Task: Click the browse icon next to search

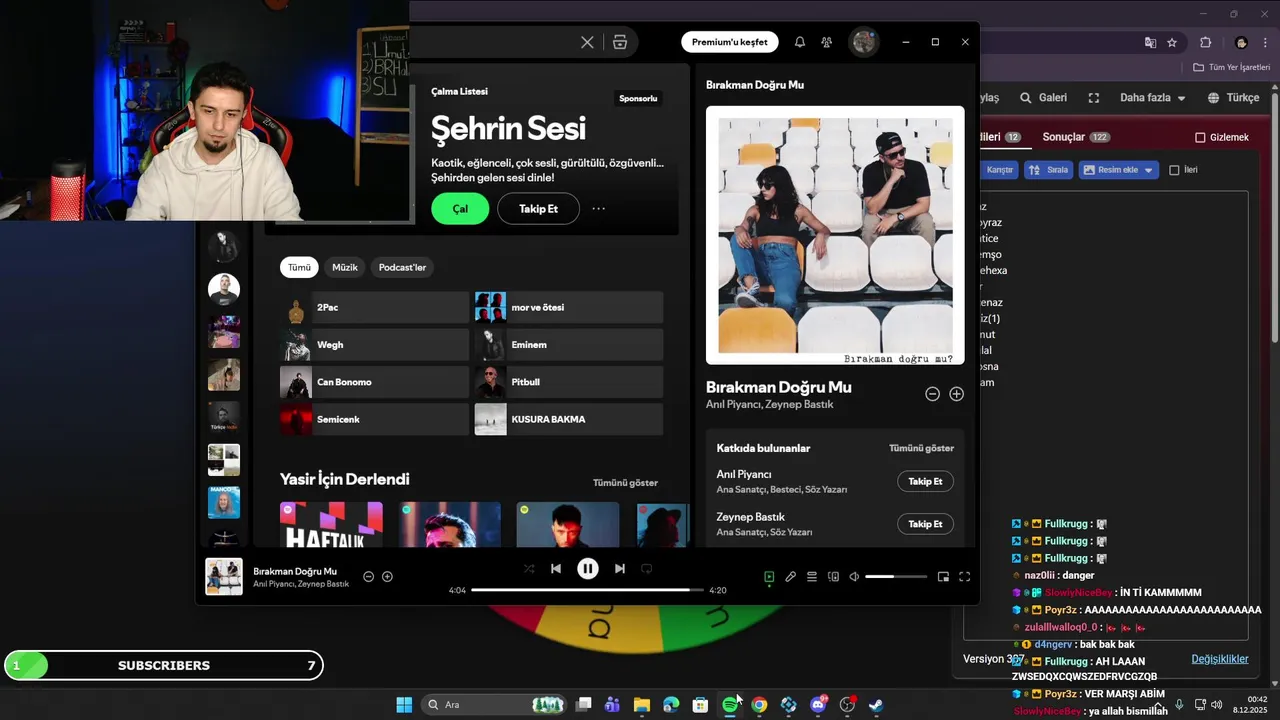Action: 620,42
